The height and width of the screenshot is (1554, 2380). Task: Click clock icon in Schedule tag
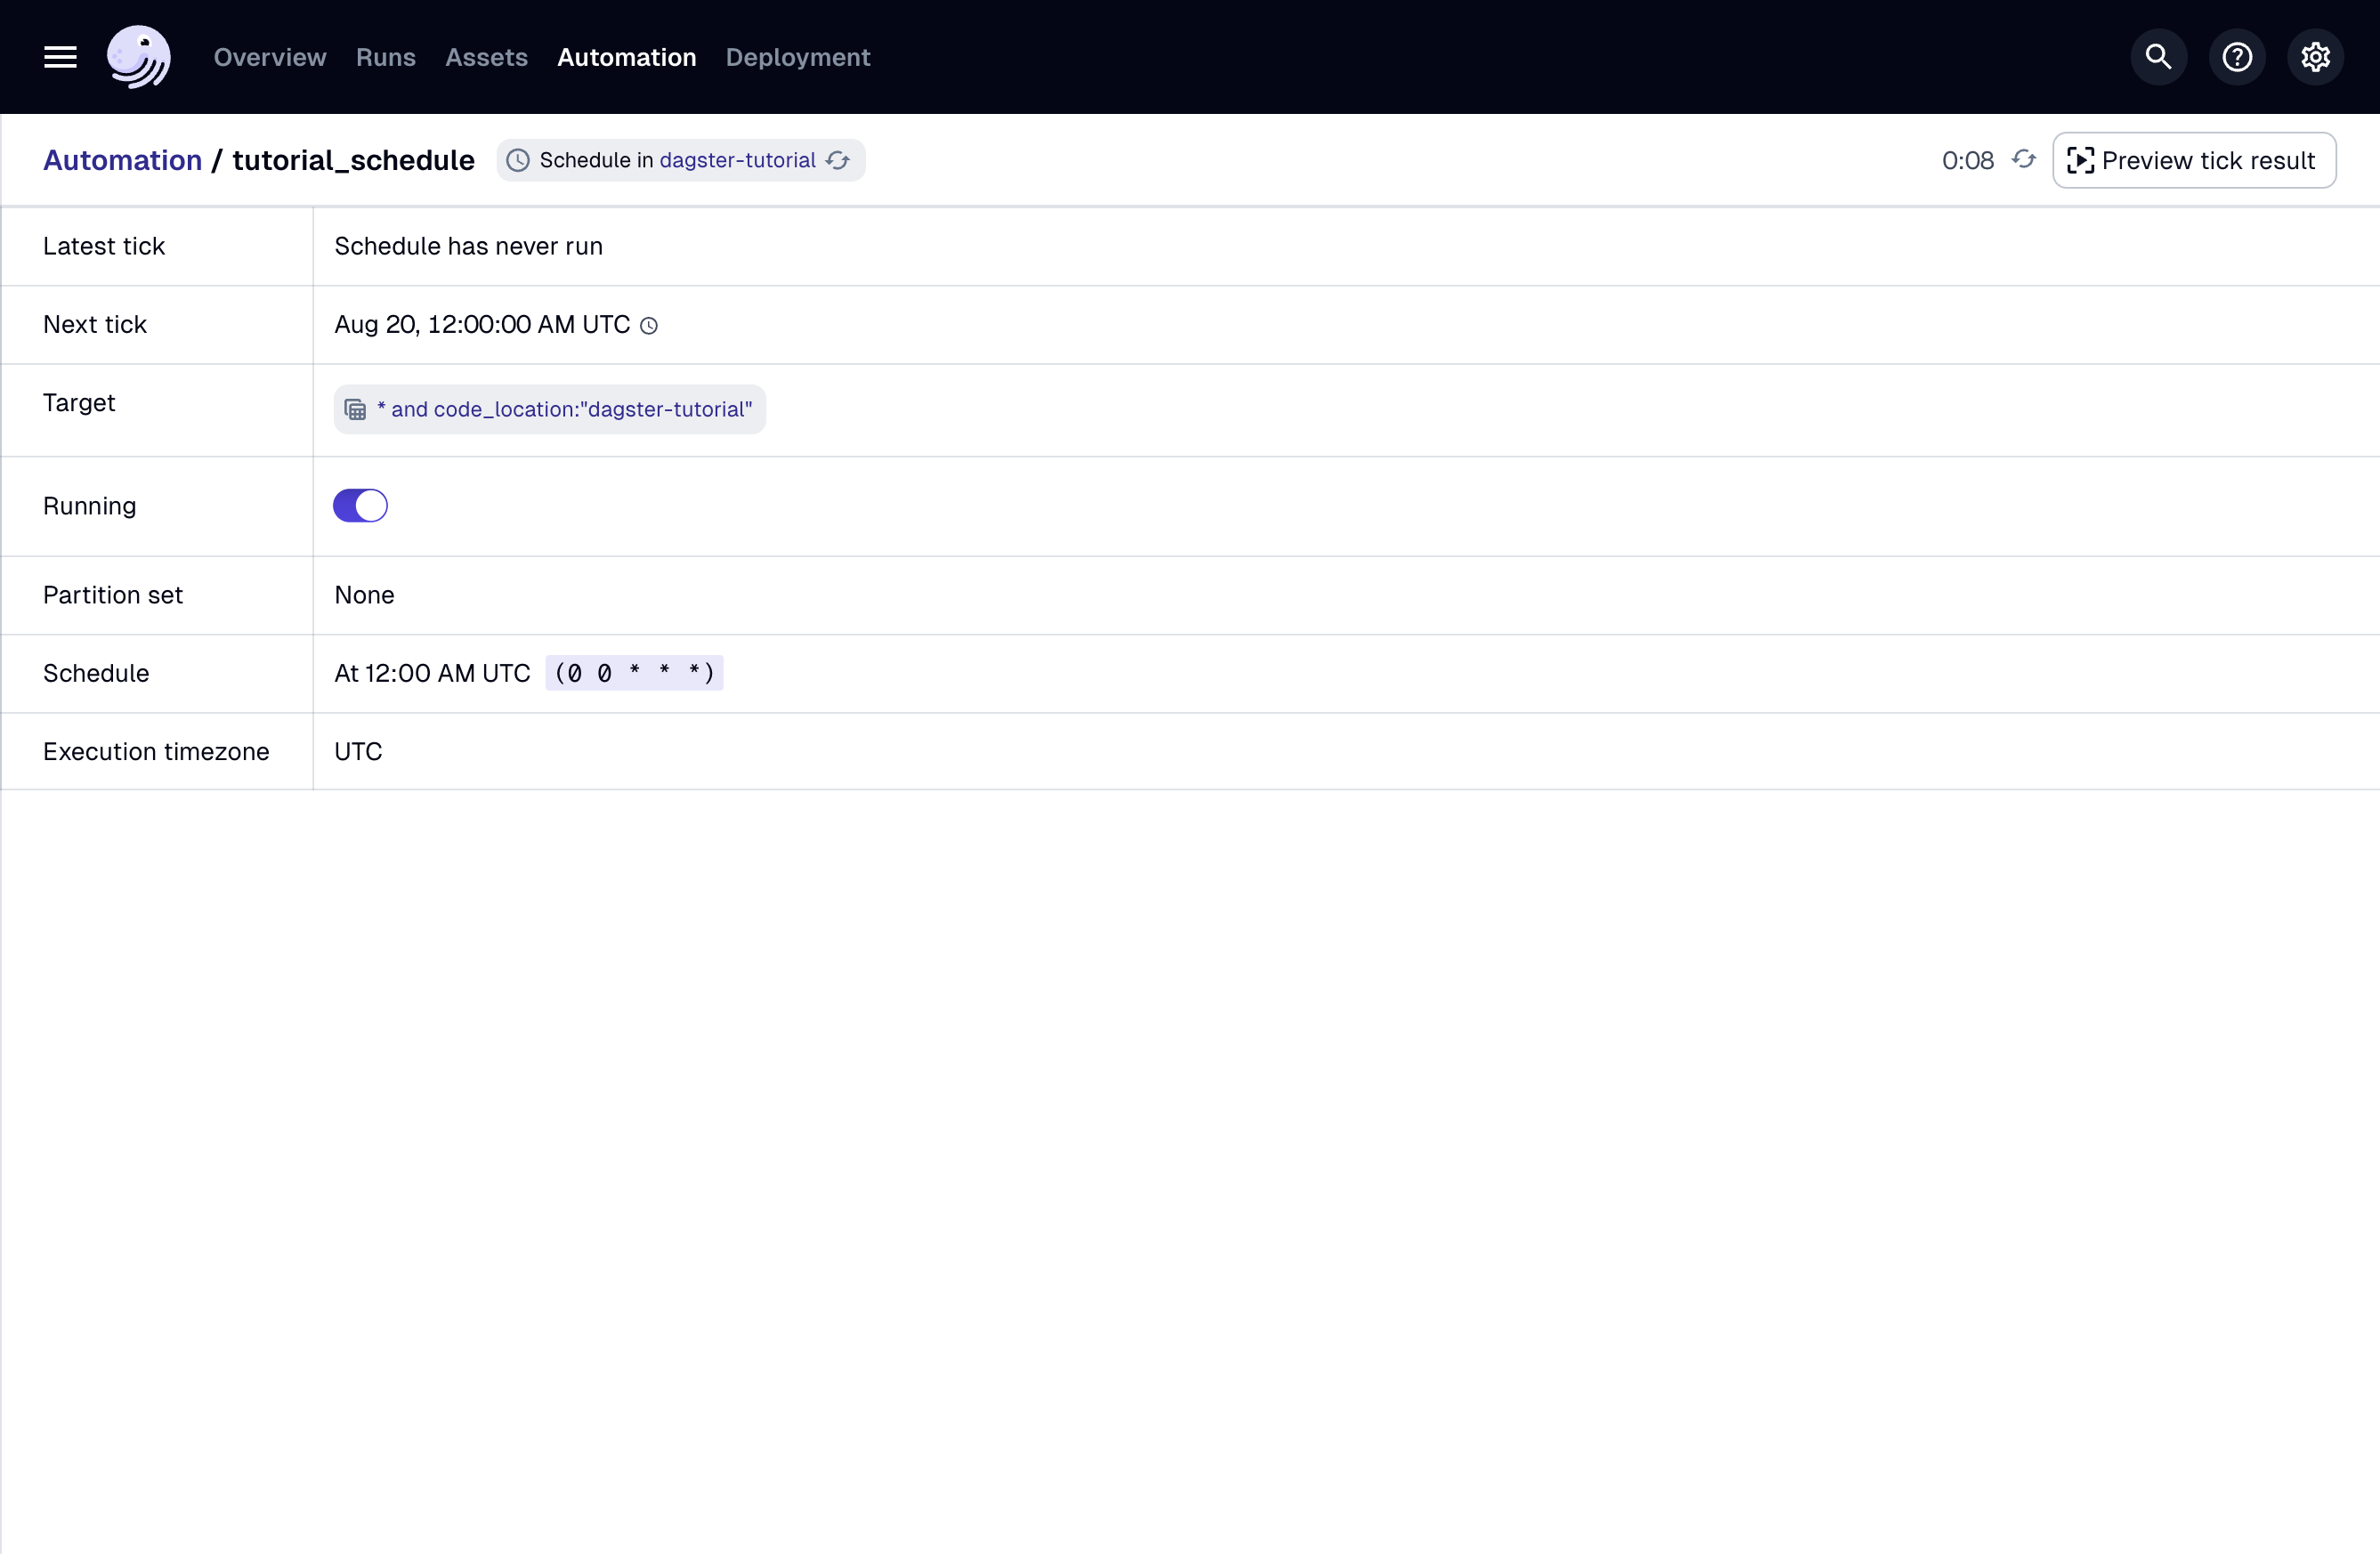[518, 160]
